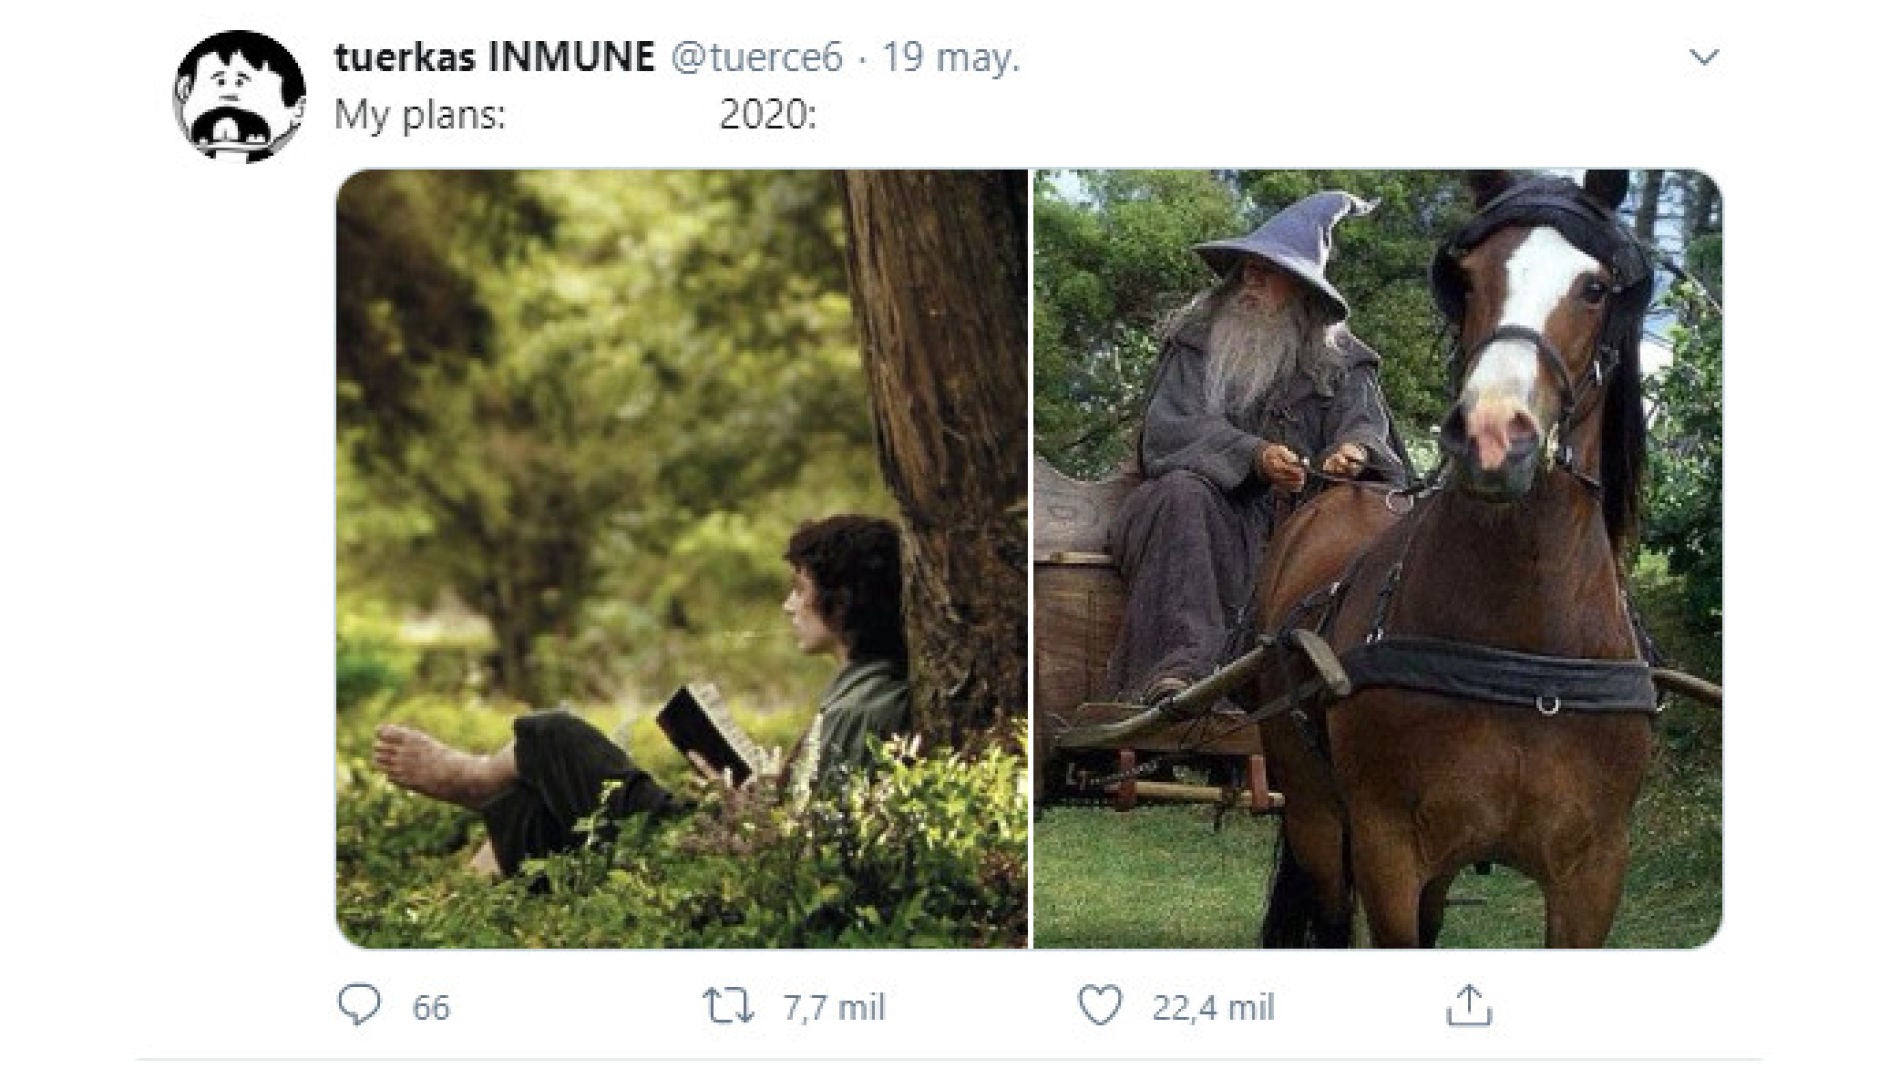
Task: Click the 22,4 mil likes count
Action: (x=1213, y=1007)
